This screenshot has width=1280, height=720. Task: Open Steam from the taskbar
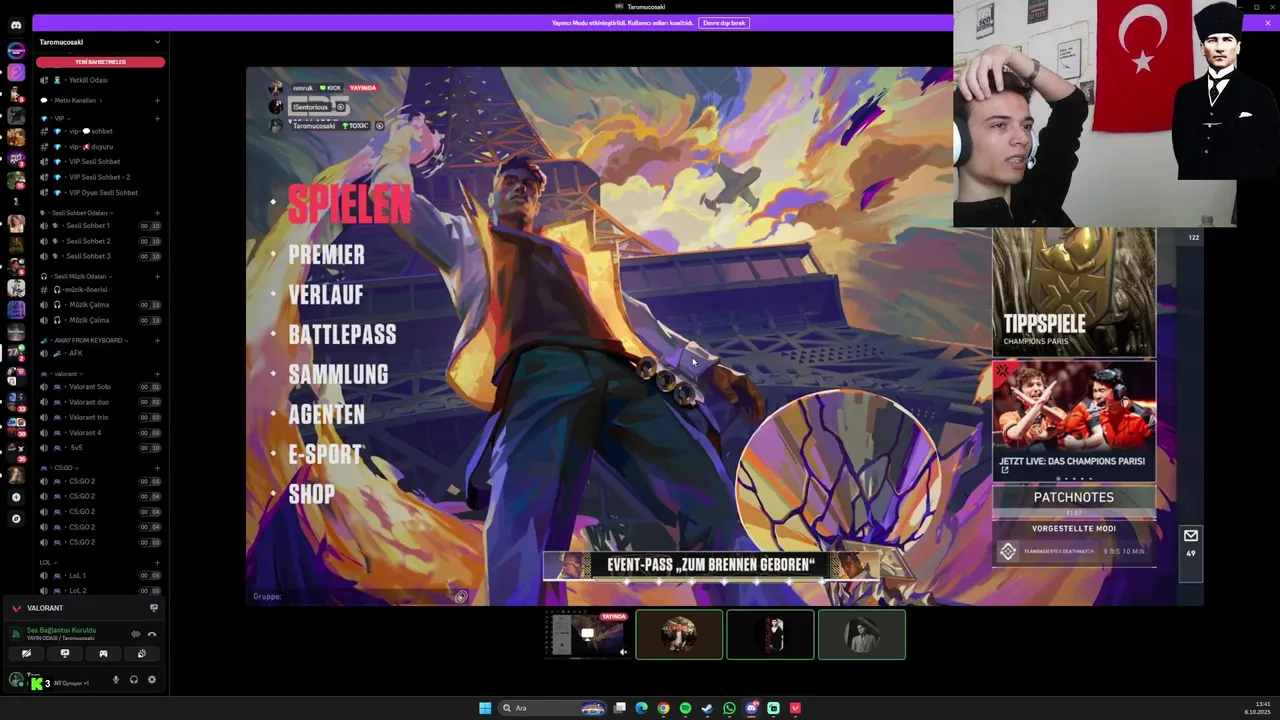point(707,708)
